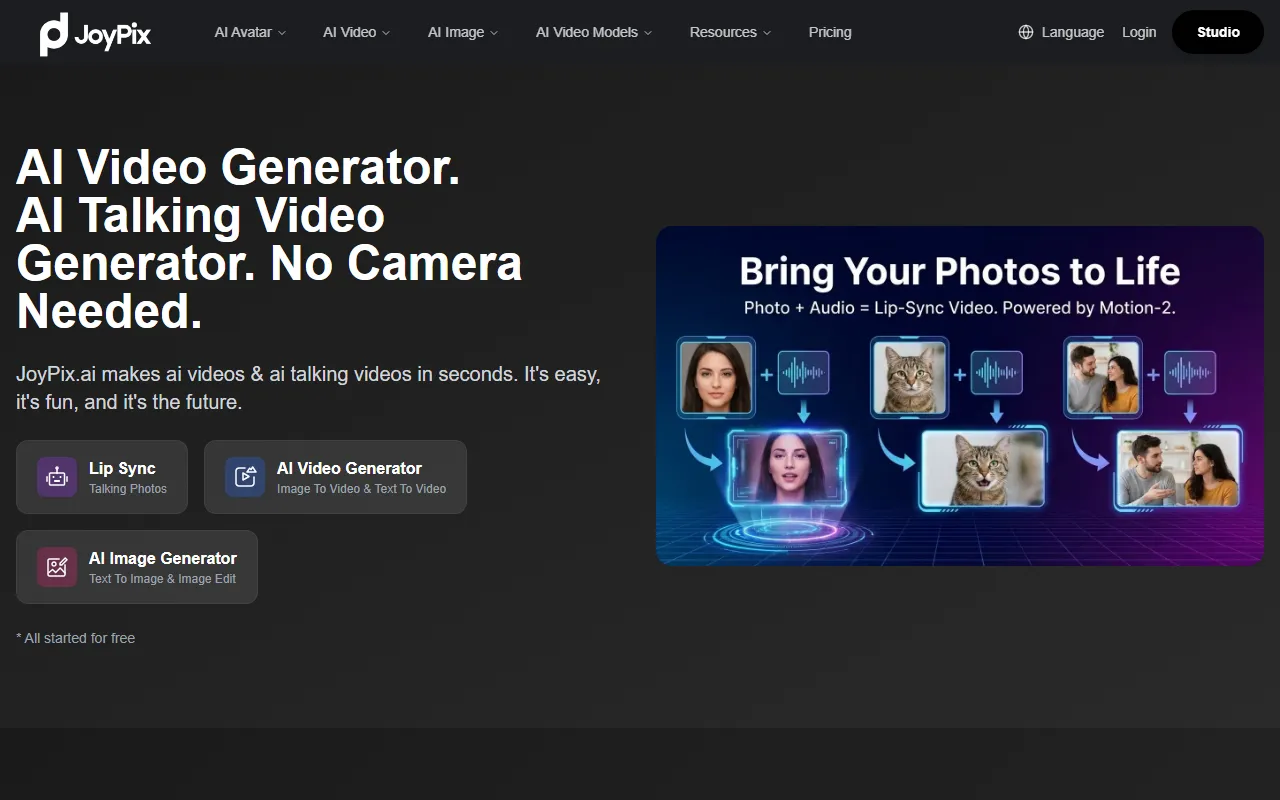Screen dimensions: 1280x800
Task: Click the AI Video Generator play icon
Action: point(245,477)
